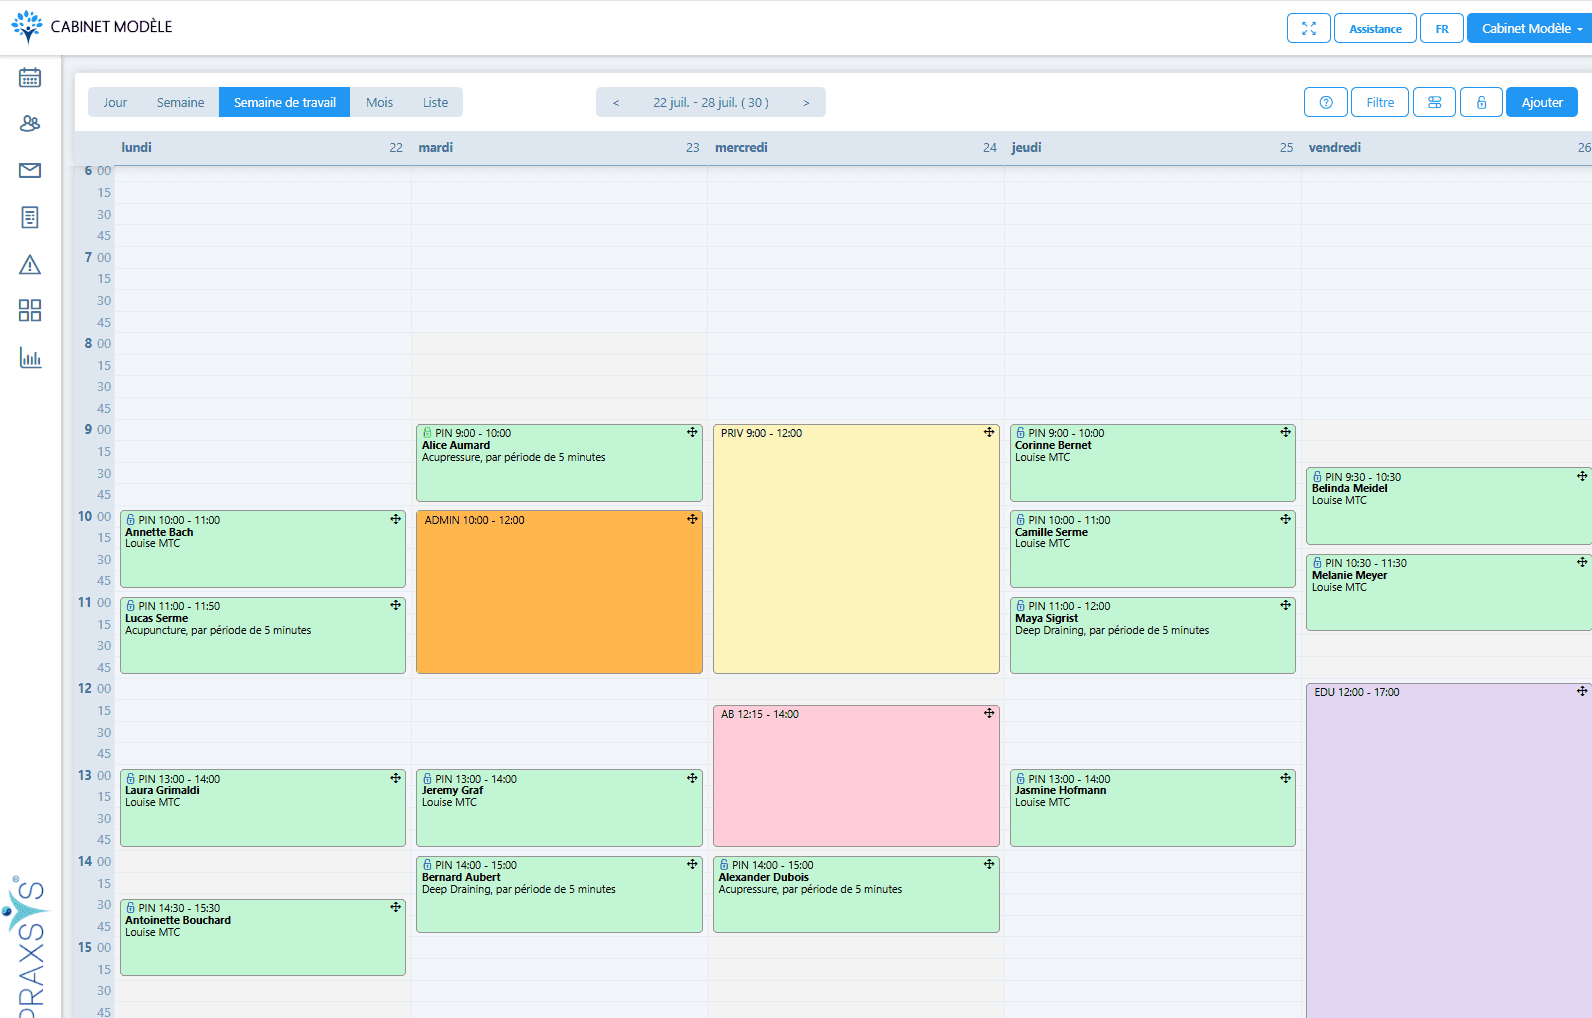Change language with FR button
Viewport: 1592px width, 1018px height.
(x=1442, y=28)
